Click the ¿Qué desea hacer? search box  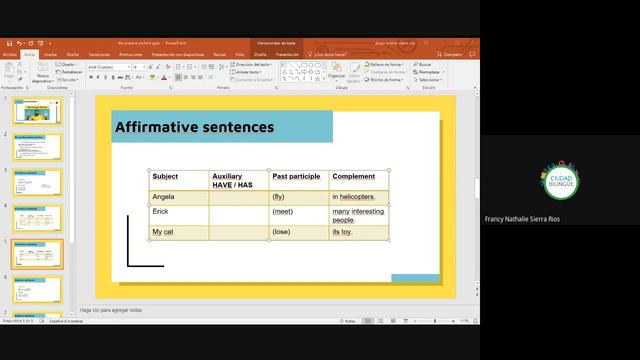coord(327,55)
